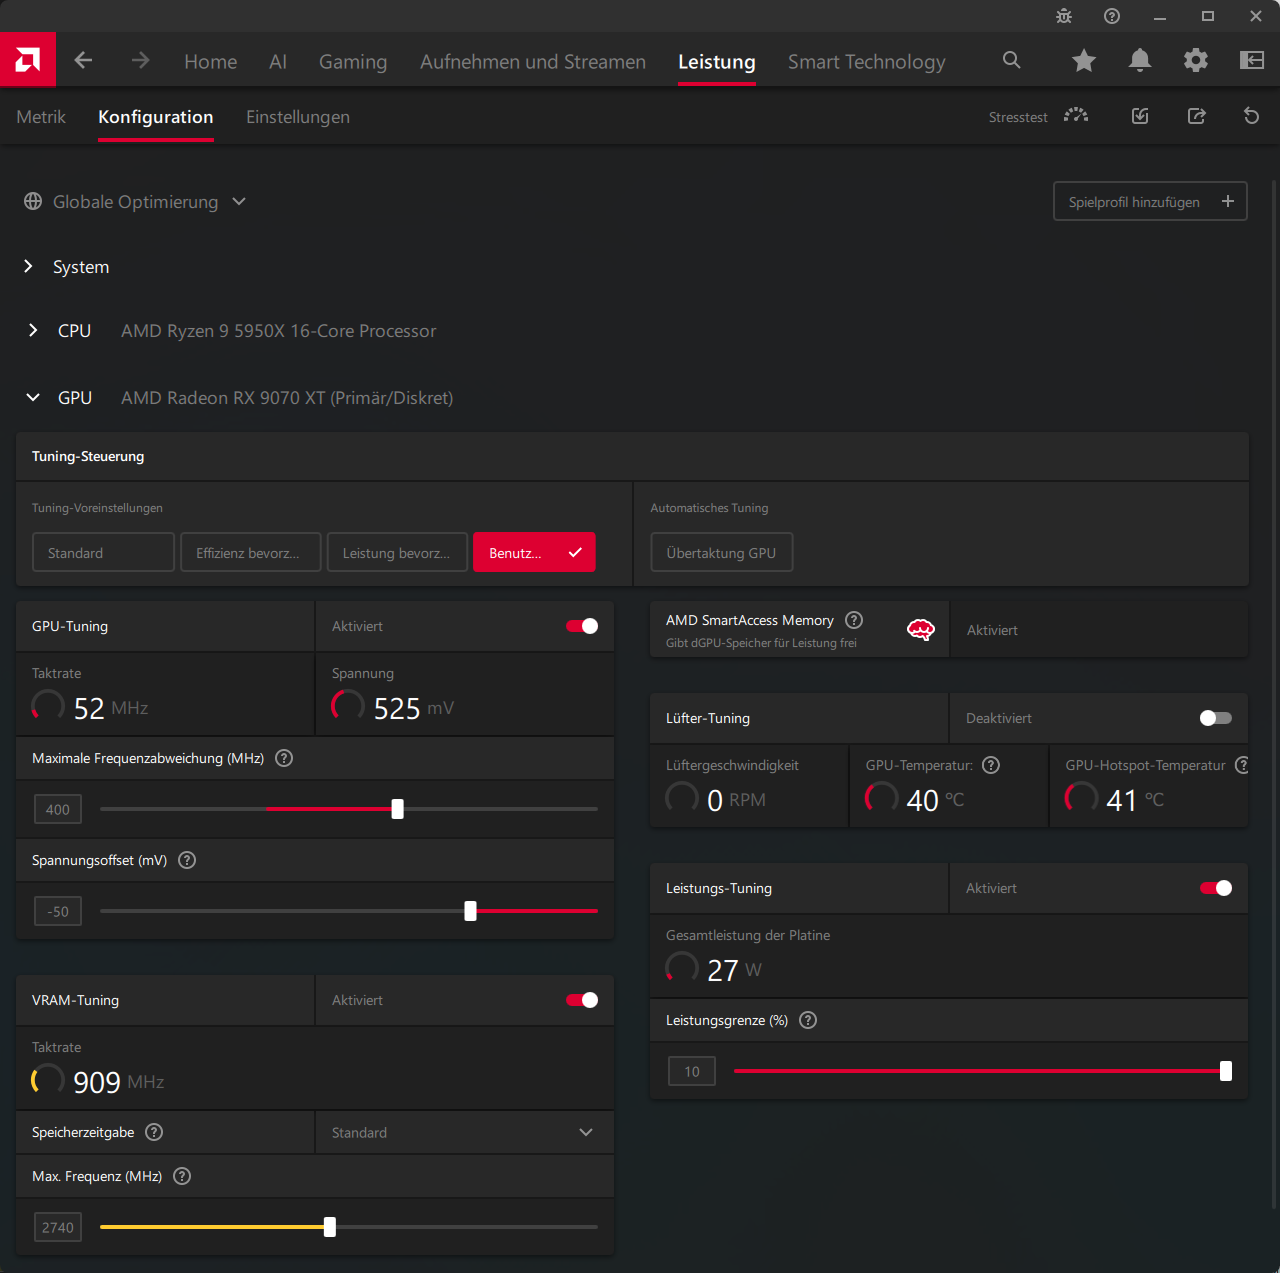Open help for Maximale Frequenzabweichung
The image size is (1280, 1273).
point(284,758)
